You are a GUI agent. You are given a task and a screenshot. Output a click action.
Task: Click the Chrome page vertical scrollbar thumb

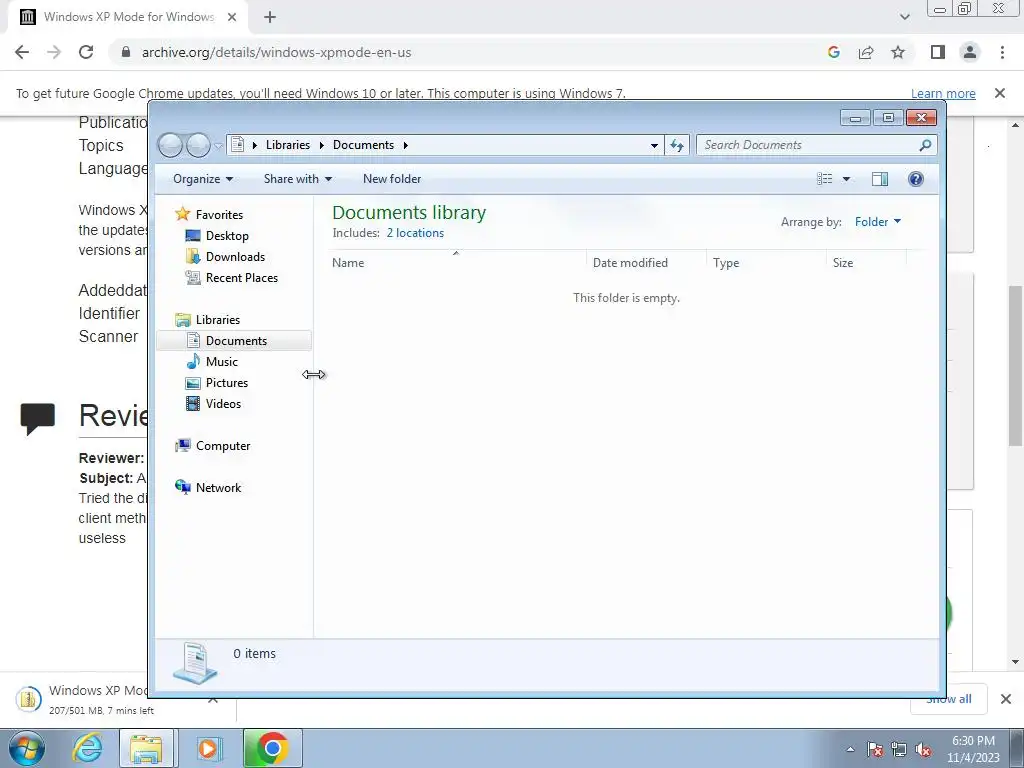[1016, 366]
